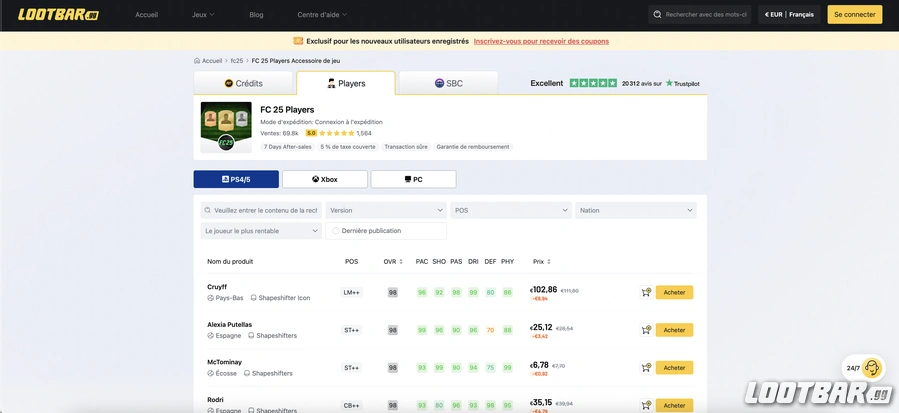The width and height of the screenshot is (899, 413).
Task: Click the FC 25 Players product thumbnail
Action: pyautogui.click(x=226, y=127)
